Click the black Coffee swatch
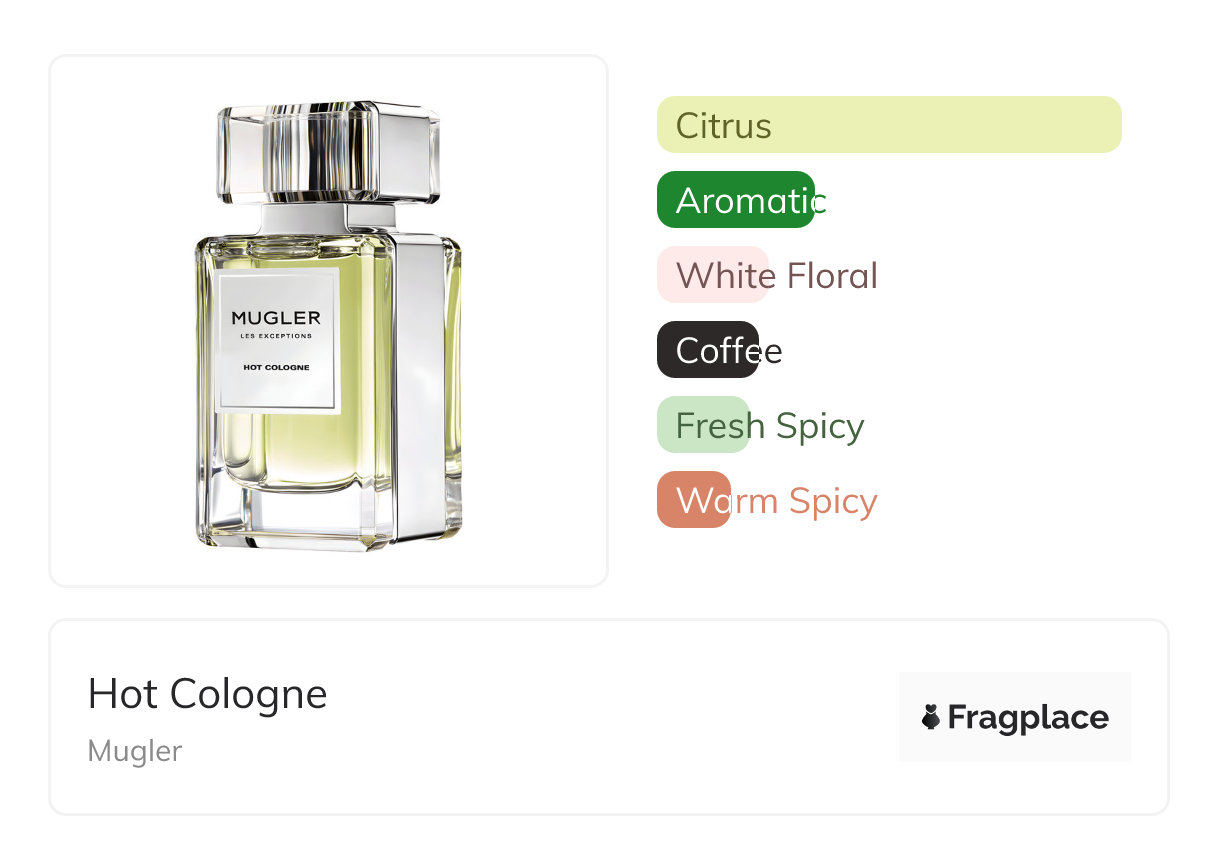Image resolution: width=1218 pixels, height=864 pixels. coord(708,350)
